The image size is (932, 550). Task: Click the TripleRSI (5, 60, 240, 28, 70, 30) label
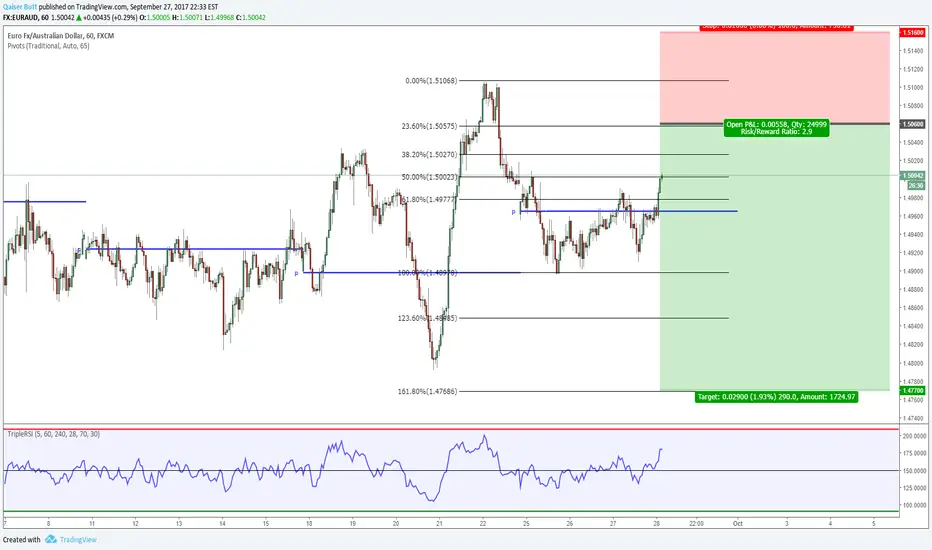53,434
